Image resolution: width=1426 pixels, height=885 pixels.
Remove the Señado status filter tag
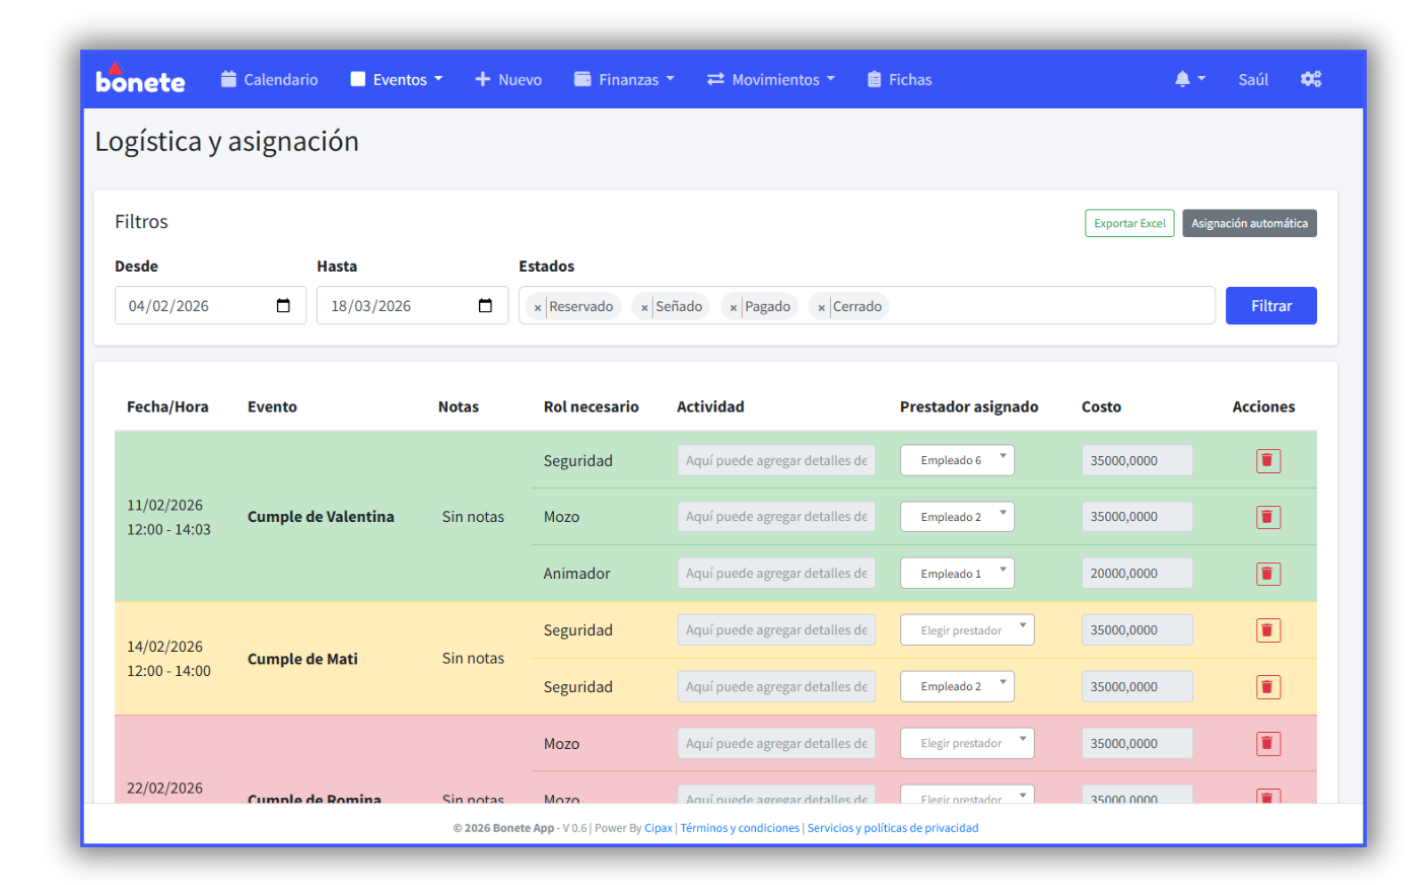pos(644,308)
